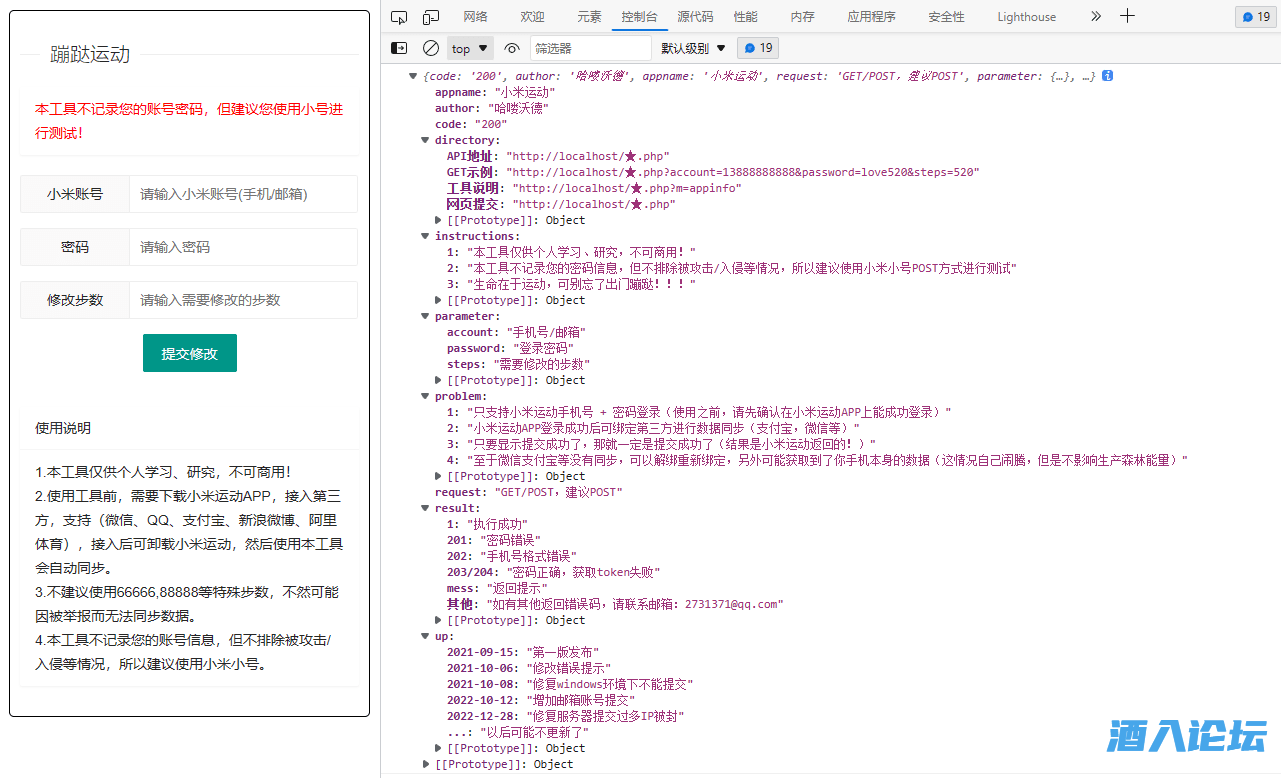Click the blue info icon beside the logged object

(1108, 76)
